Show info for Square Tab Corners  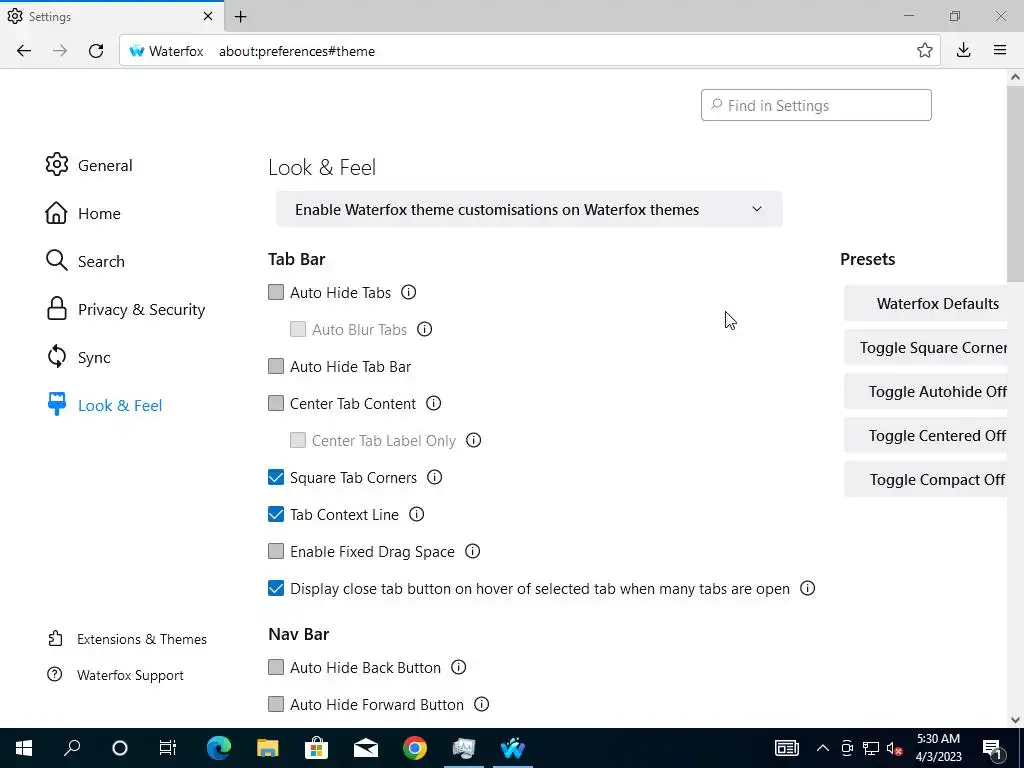pyautogui.click(x=434, y=477)
